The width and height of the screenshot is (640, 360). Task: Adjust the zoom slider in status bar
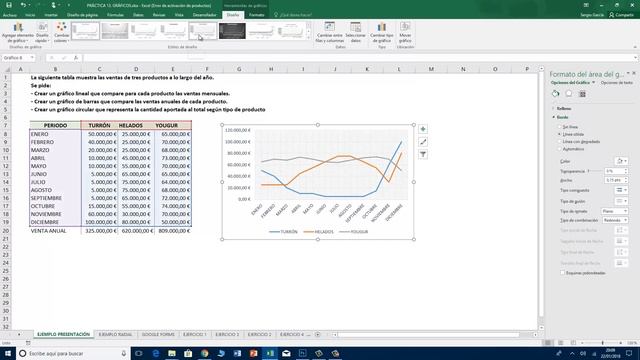[x=602, y=343]
